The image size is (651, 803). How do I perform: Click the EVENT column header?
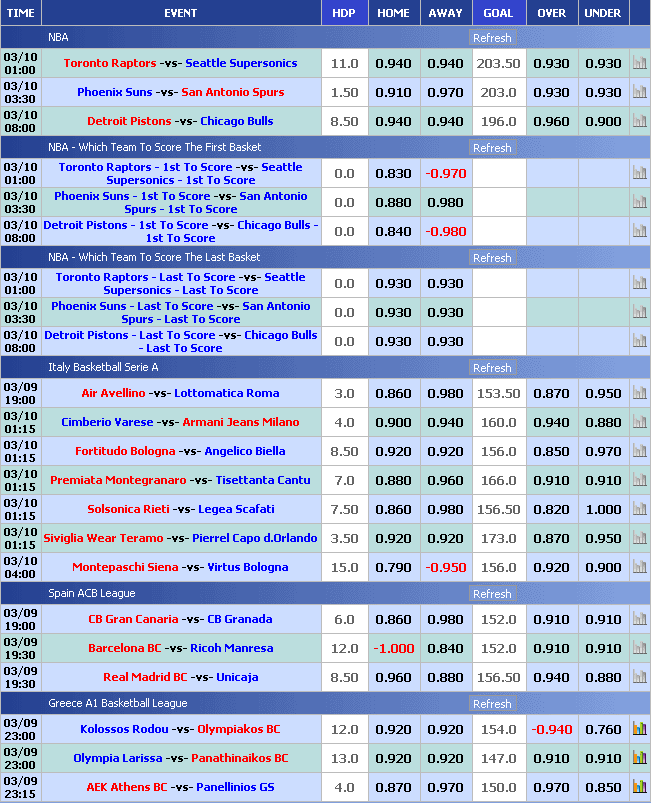point(181,13)
